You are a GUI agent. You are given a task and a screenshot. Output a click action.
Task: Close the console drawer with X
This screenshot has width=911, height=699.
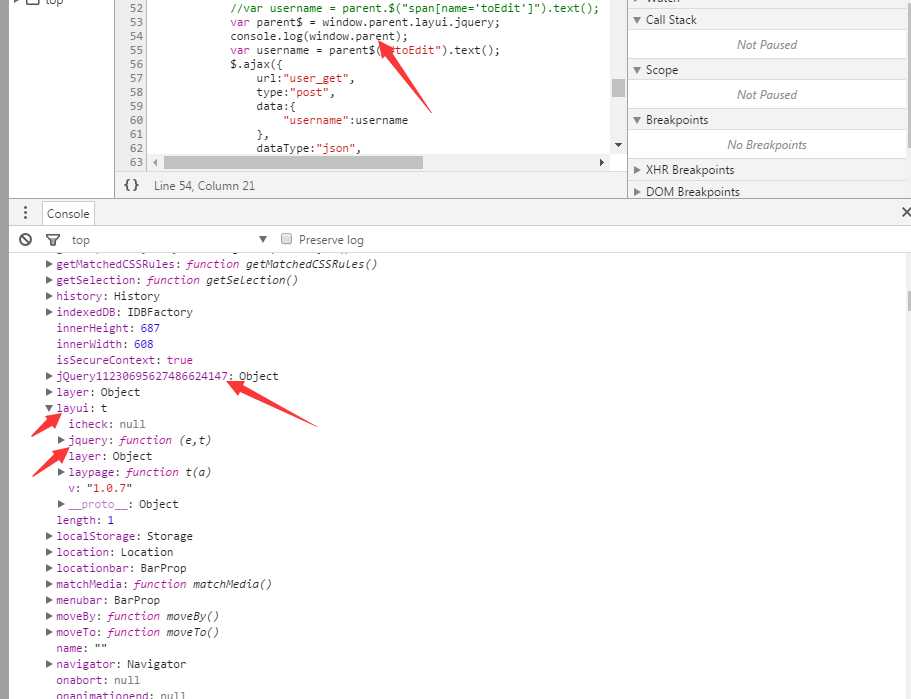[x=906, y=212]
